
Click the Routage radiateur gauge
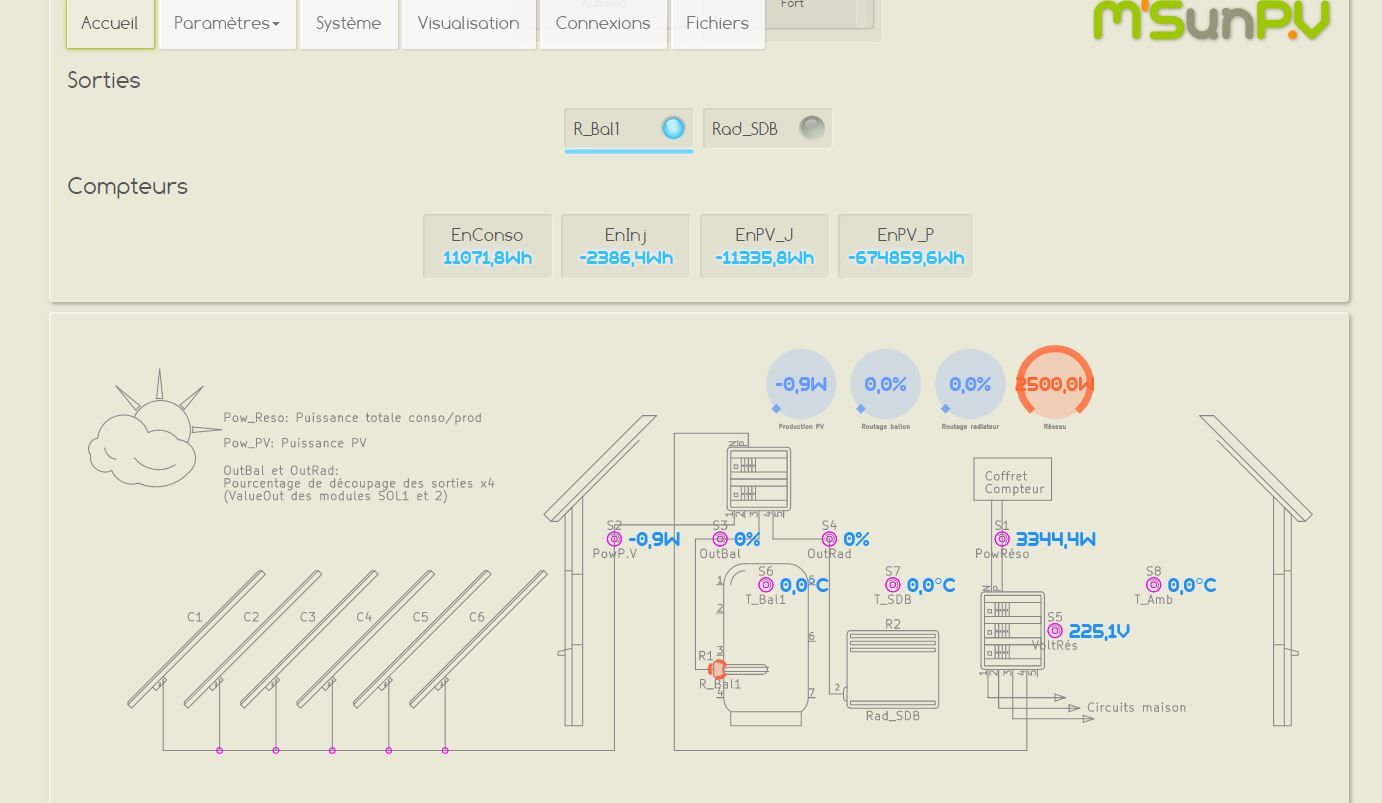(x=970, y=384)
